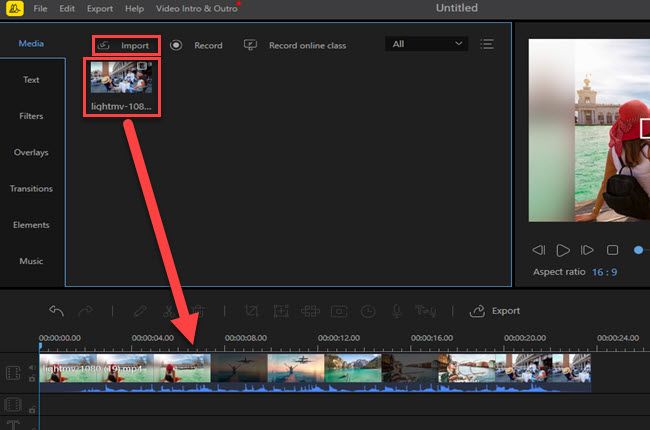Click the record circle icon
Screen dimensions: 650x430
(x=176, y=45)
